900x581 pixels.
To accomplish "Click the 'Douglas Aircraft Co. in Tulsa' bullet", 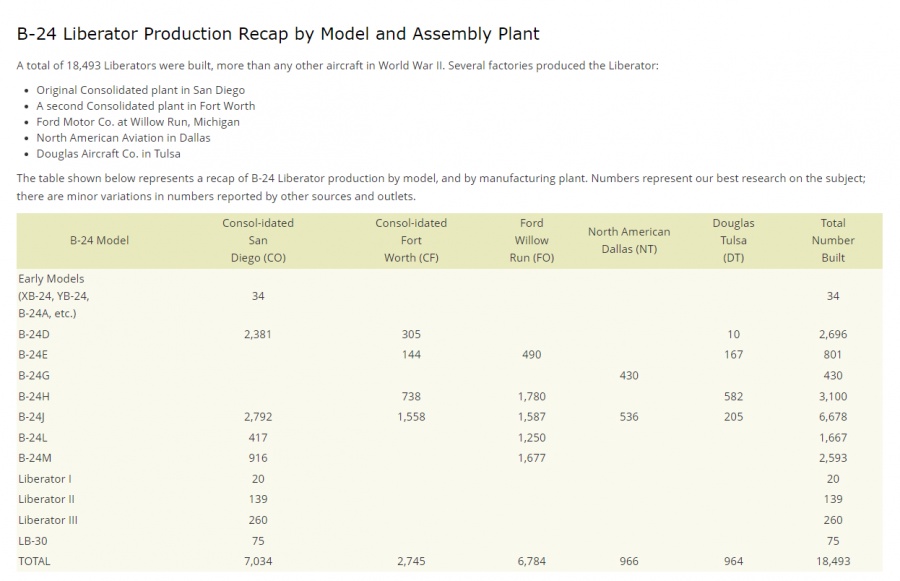I will [108, 154].
